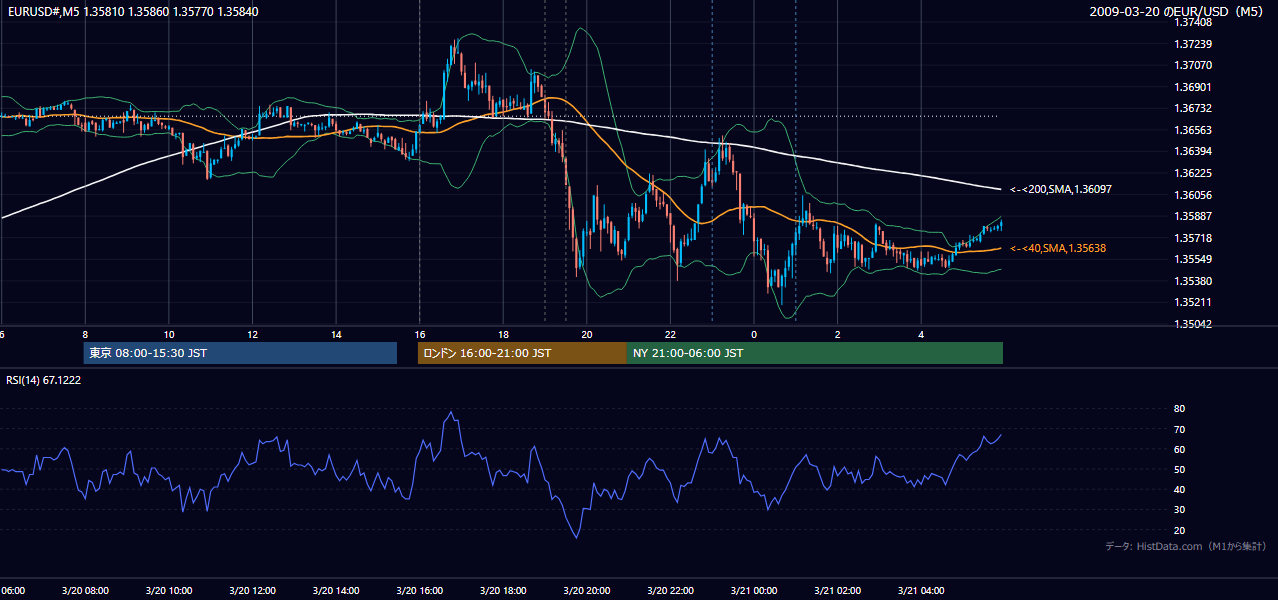Click price axis value 1.36901

click(1193, 87)
